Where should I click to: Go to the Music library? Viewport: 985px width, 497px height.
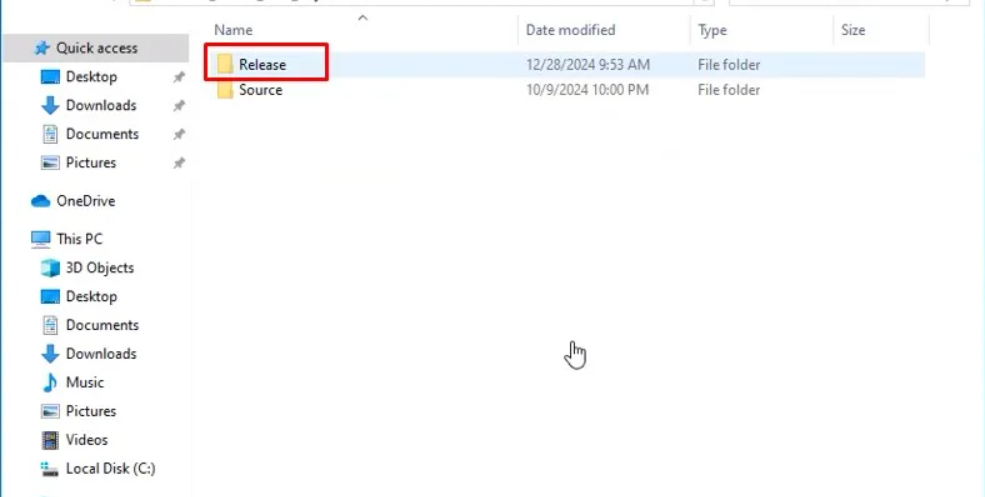coord(84,382)
